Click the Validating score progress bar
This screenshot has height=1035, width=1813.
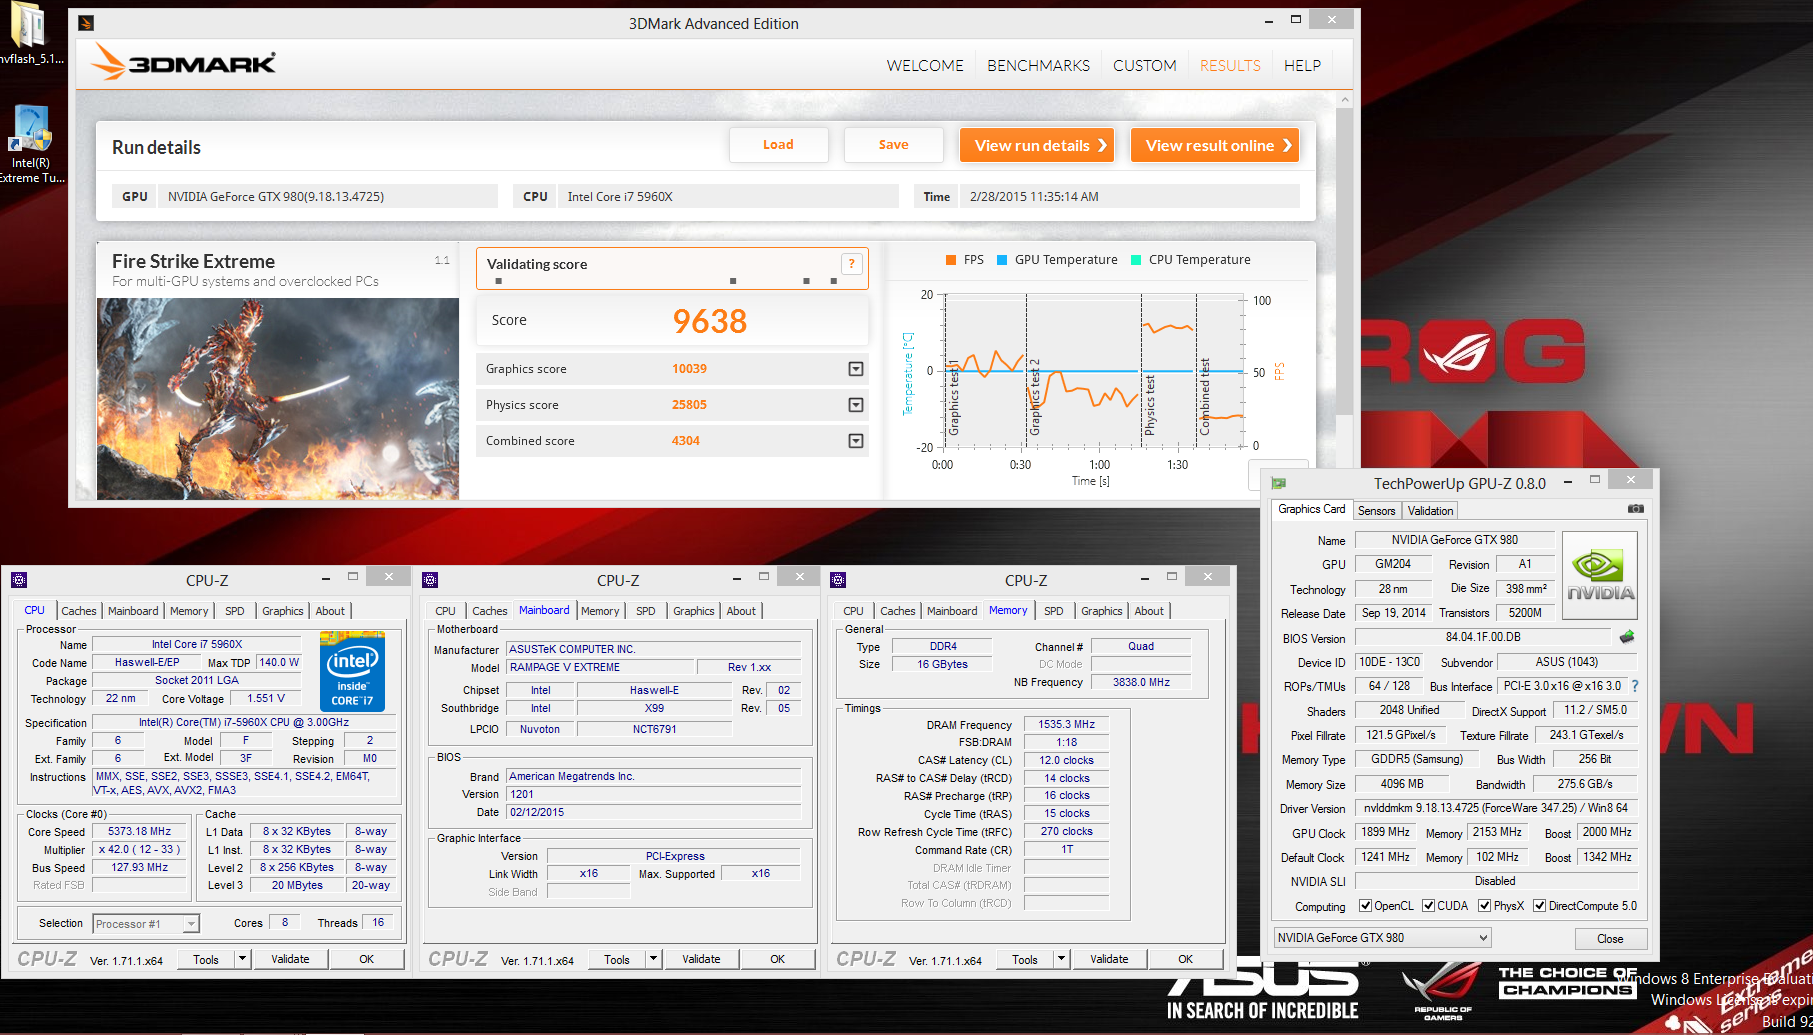pyautogui.click(x=666, y=281)
